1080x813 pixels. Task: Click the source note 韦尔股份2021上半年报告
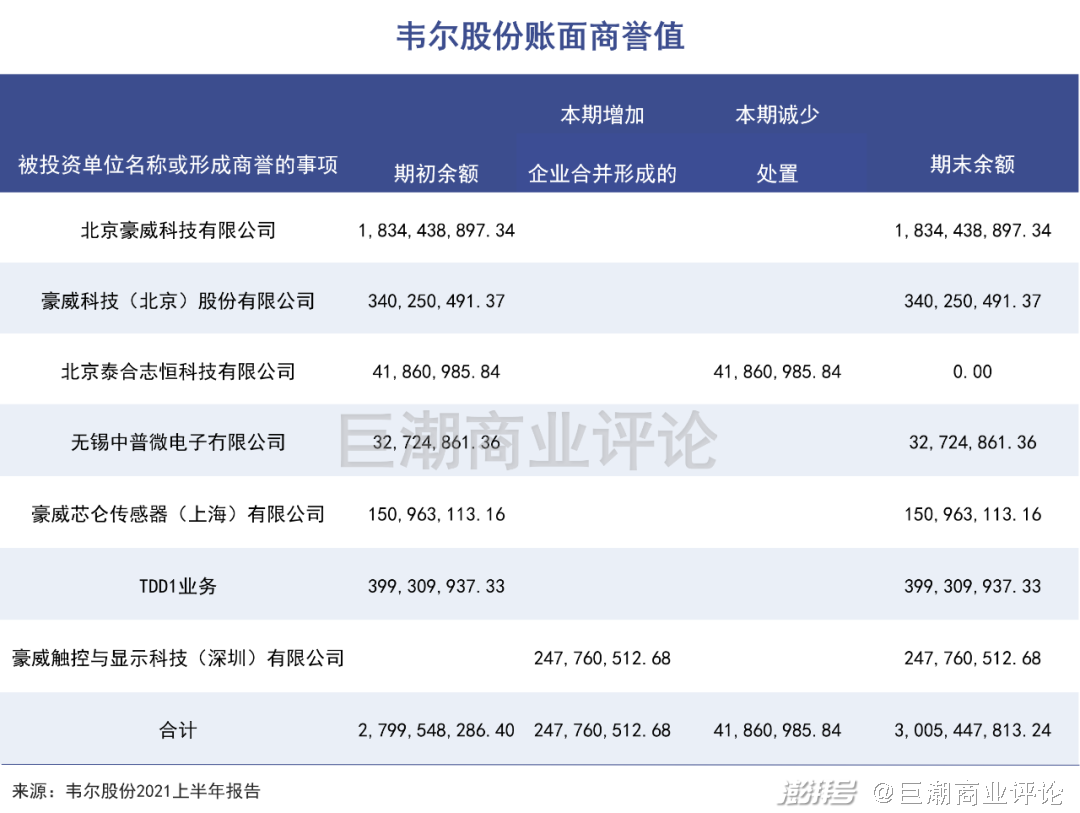point(163,791)
